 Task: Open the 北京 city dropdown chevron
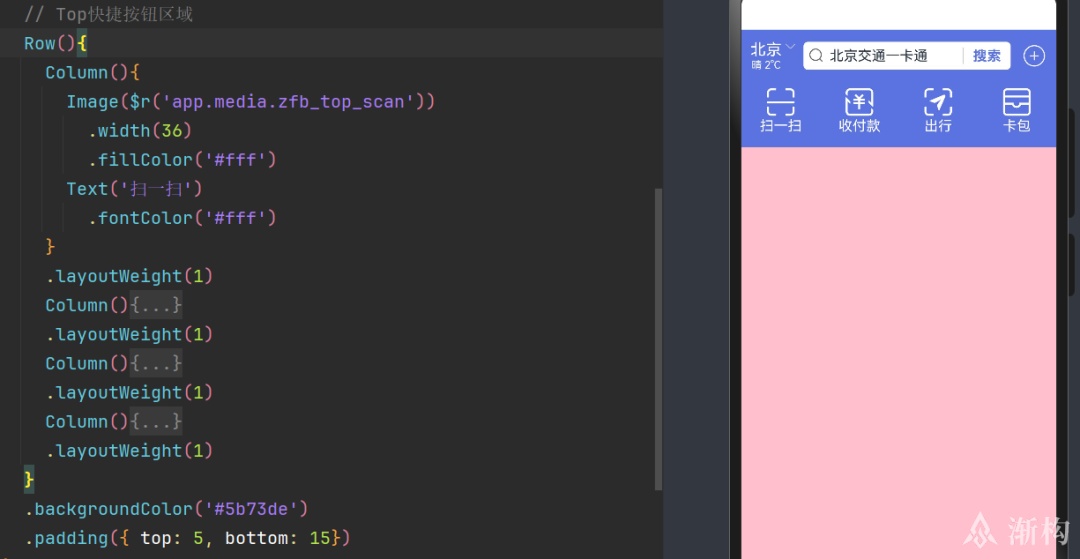790,47
